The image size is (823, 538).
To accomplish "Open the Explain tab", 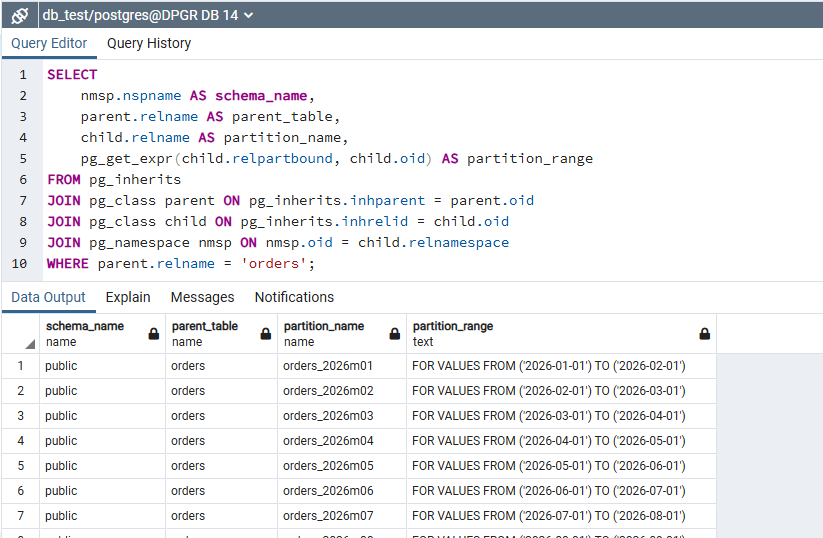I will point(128,297).
